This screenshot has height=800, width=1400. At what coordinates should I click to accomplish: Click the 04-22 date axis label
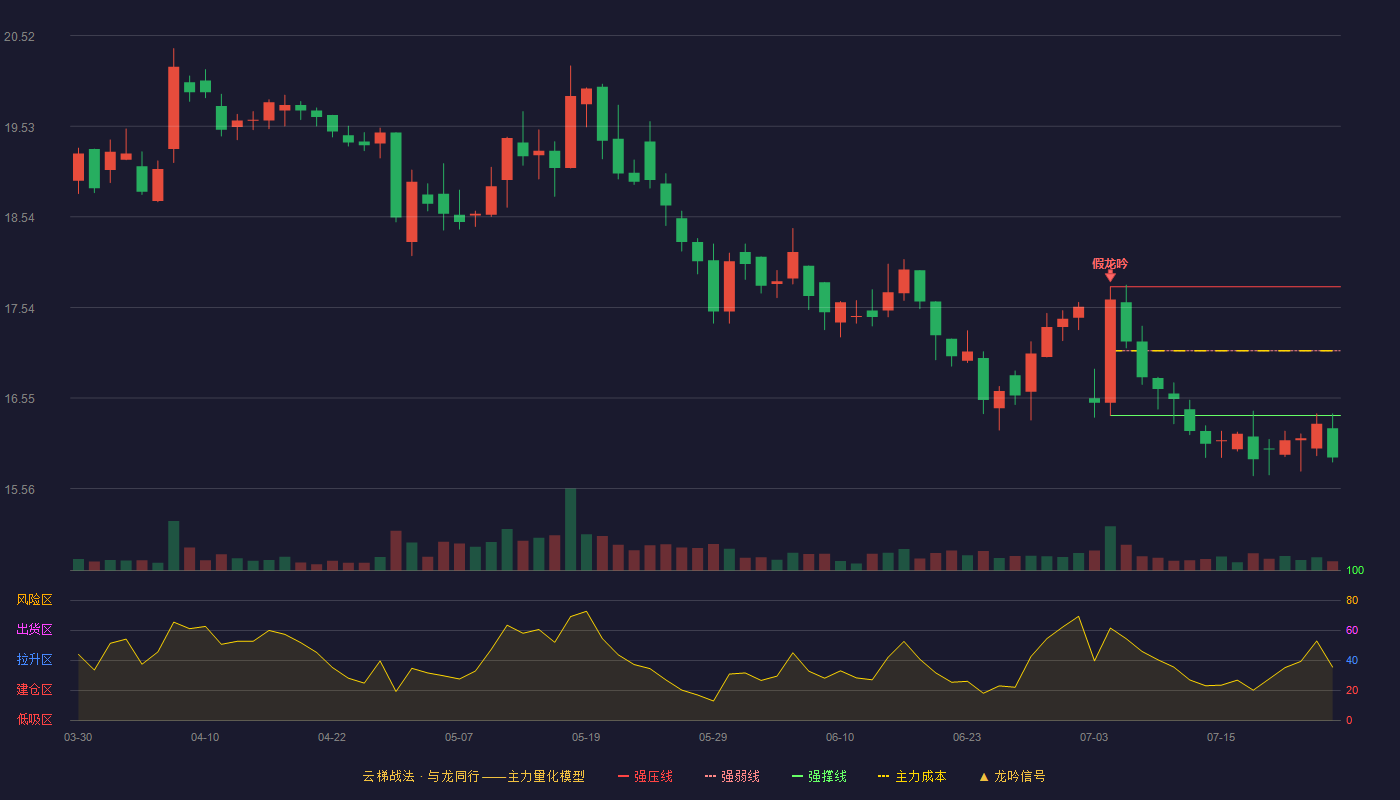point(332,737)
